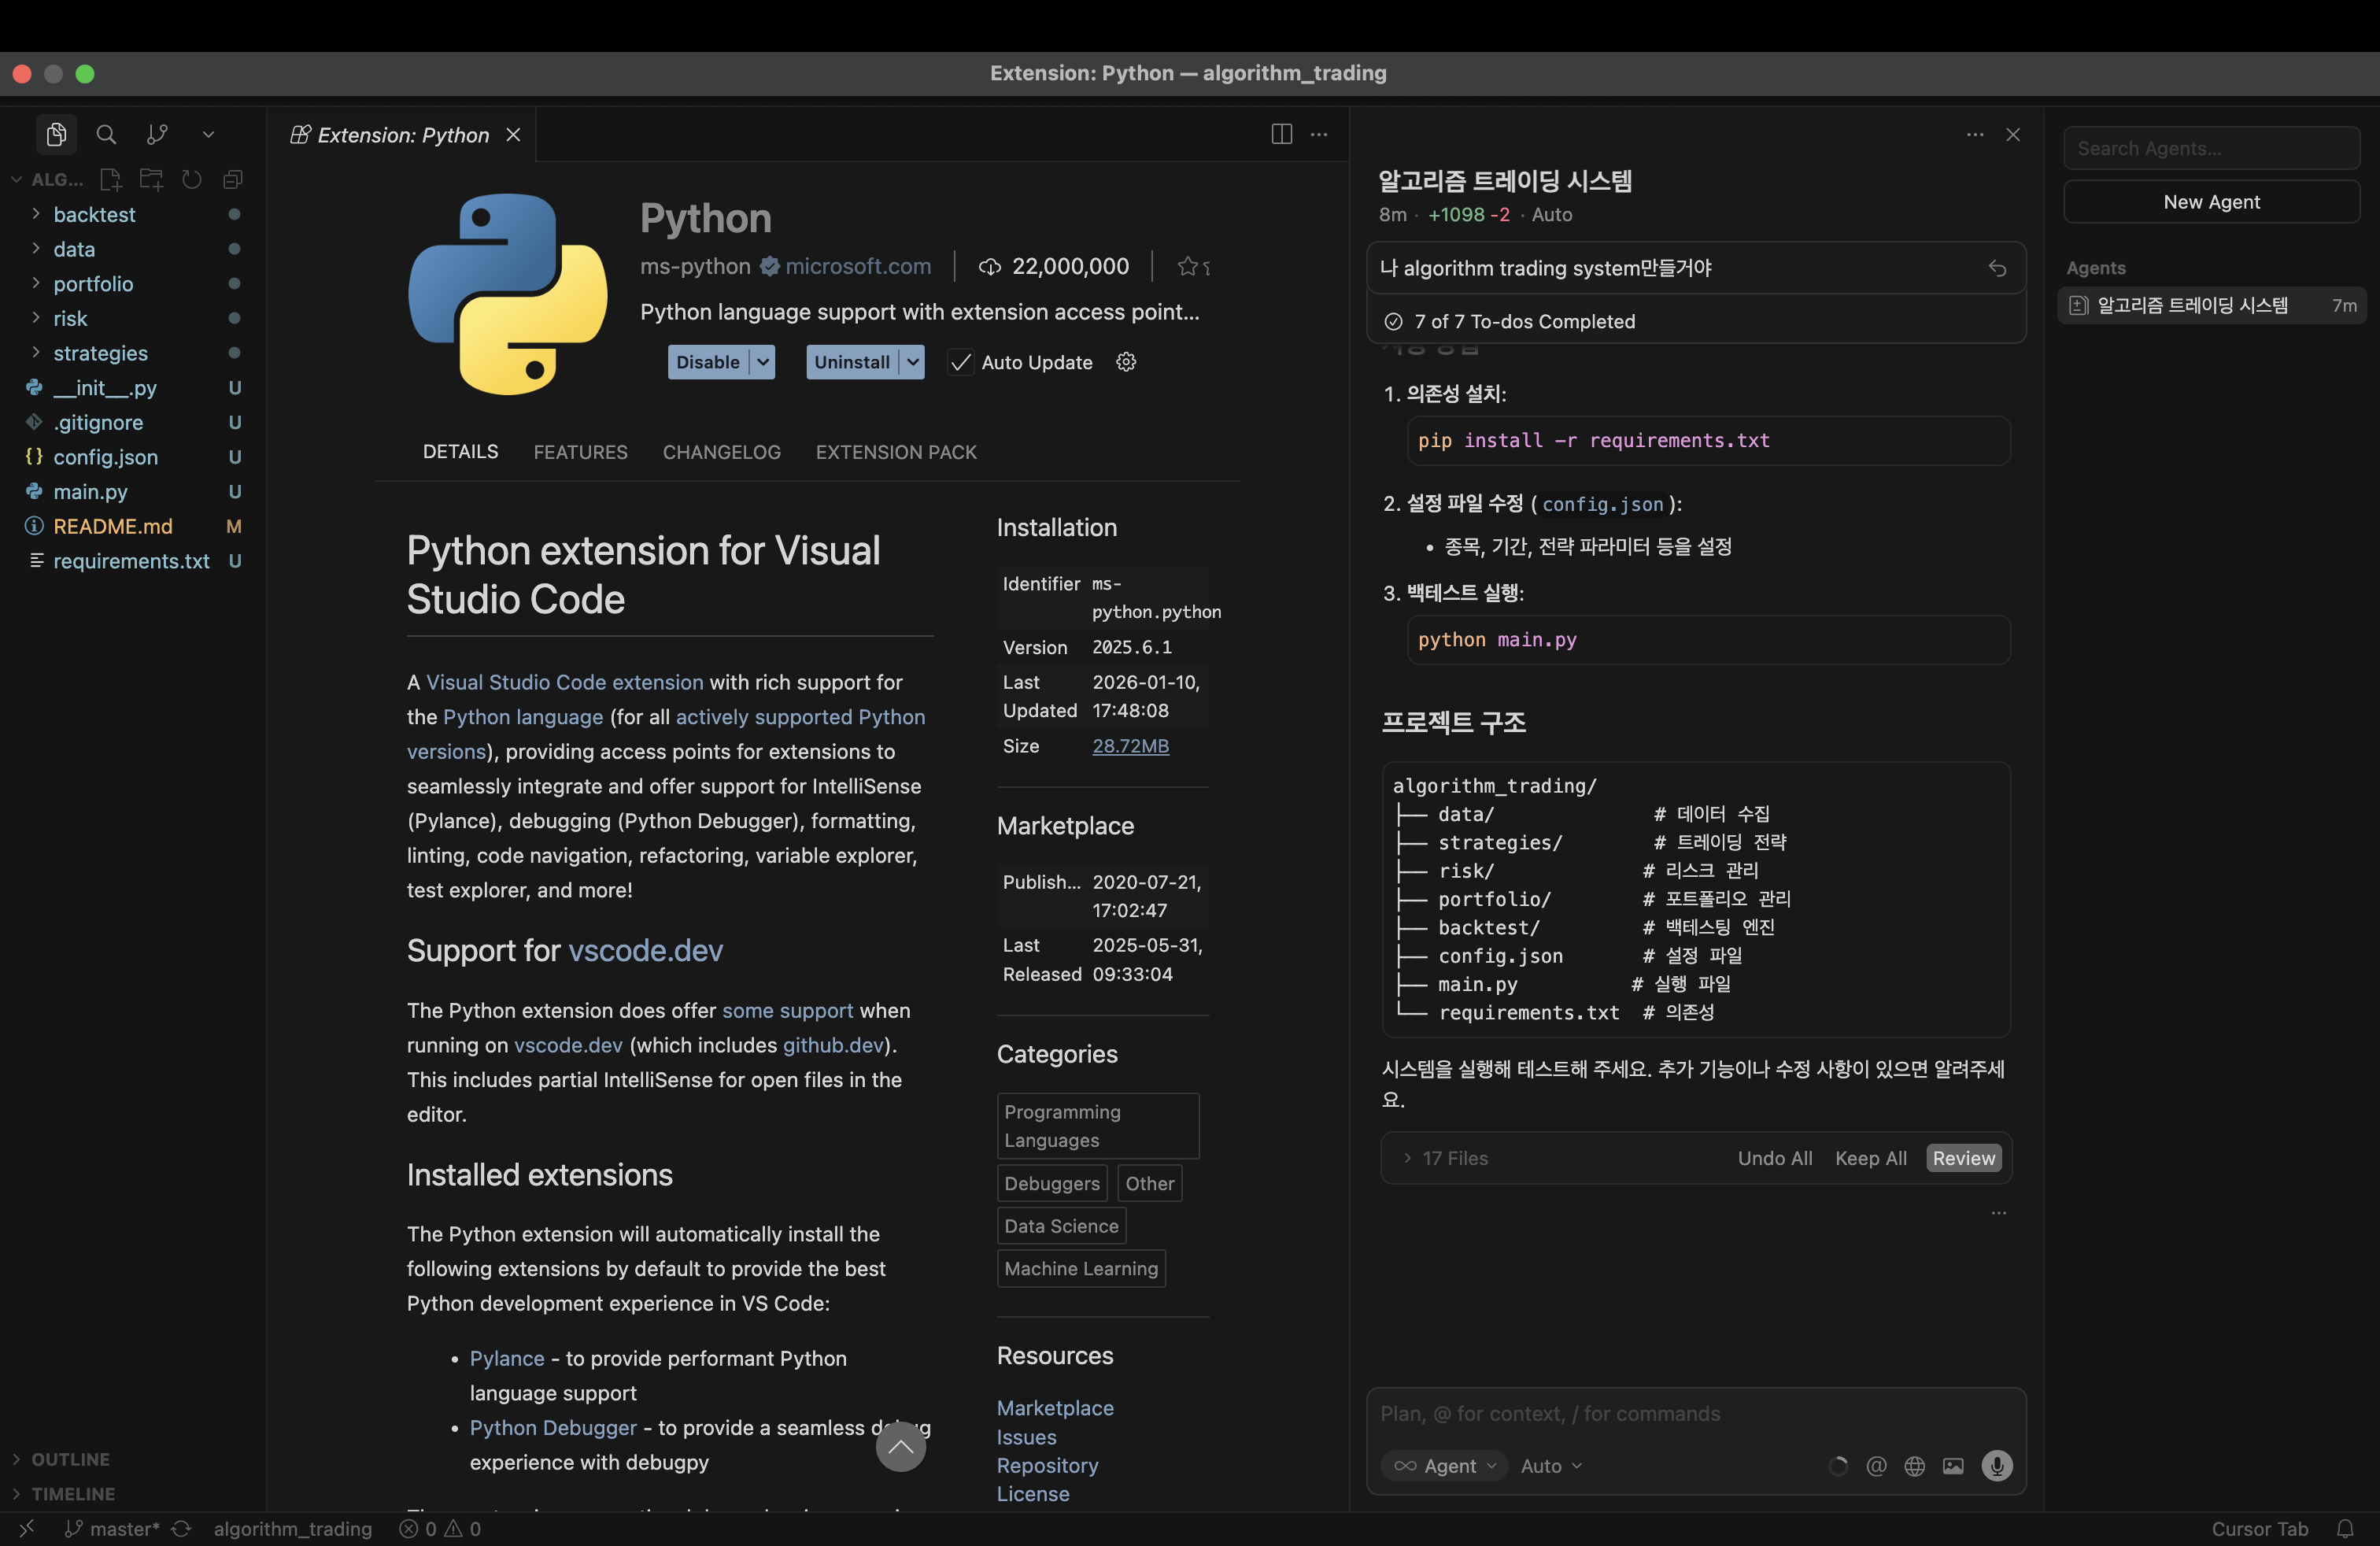Open the Pylance link
Screen dimensions: 2380x1546
coord(507,1358)
